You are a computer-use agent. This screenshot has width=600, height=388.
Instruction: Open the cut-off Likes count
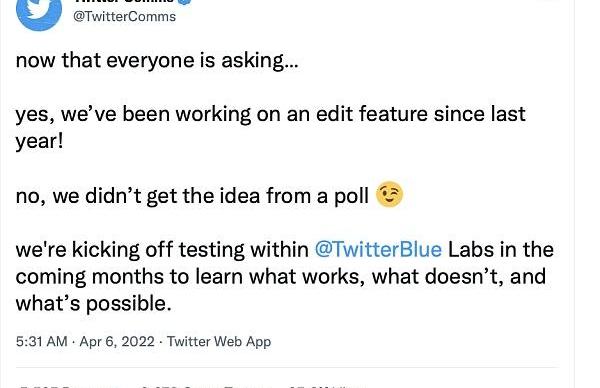coord(324,385)
